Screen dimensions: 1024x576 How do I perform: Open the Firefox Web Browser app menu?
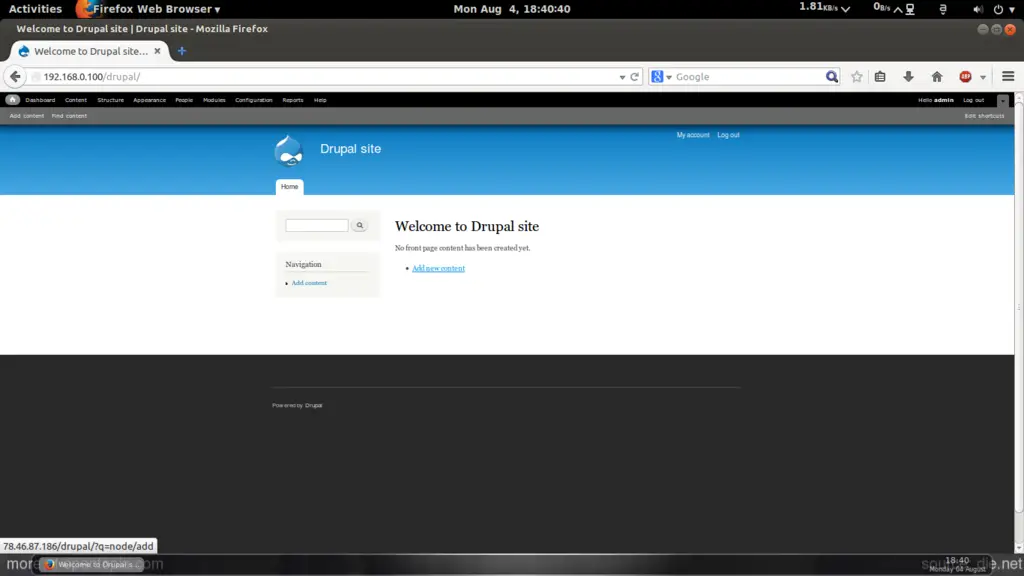[x=148, y=9]
